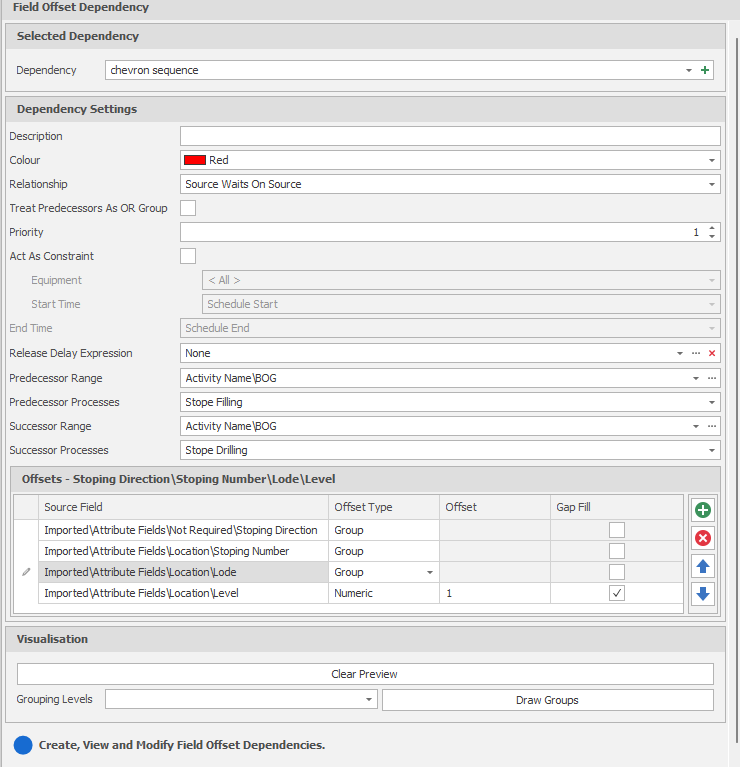Click into the Description text field
740x767 pixels.
(450, 136)
